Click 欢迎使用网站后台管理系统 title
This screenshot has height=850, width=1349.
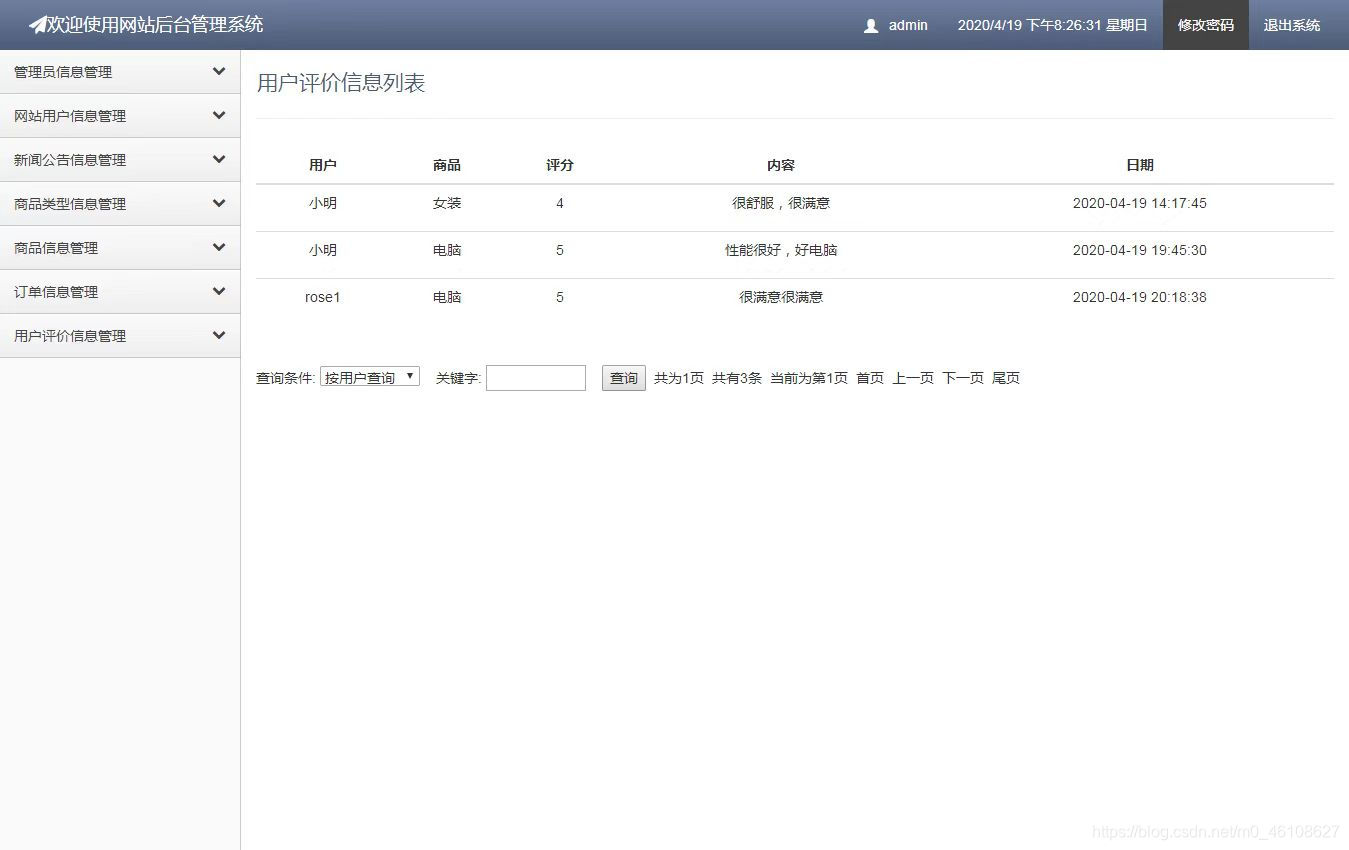tap(155, 24)
